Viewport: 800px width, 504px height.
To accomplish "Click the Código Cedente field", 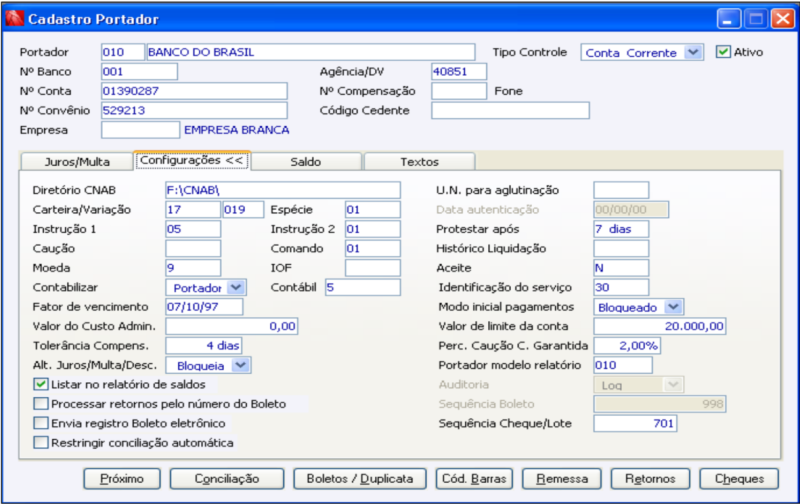I will [x=510, y=110].
